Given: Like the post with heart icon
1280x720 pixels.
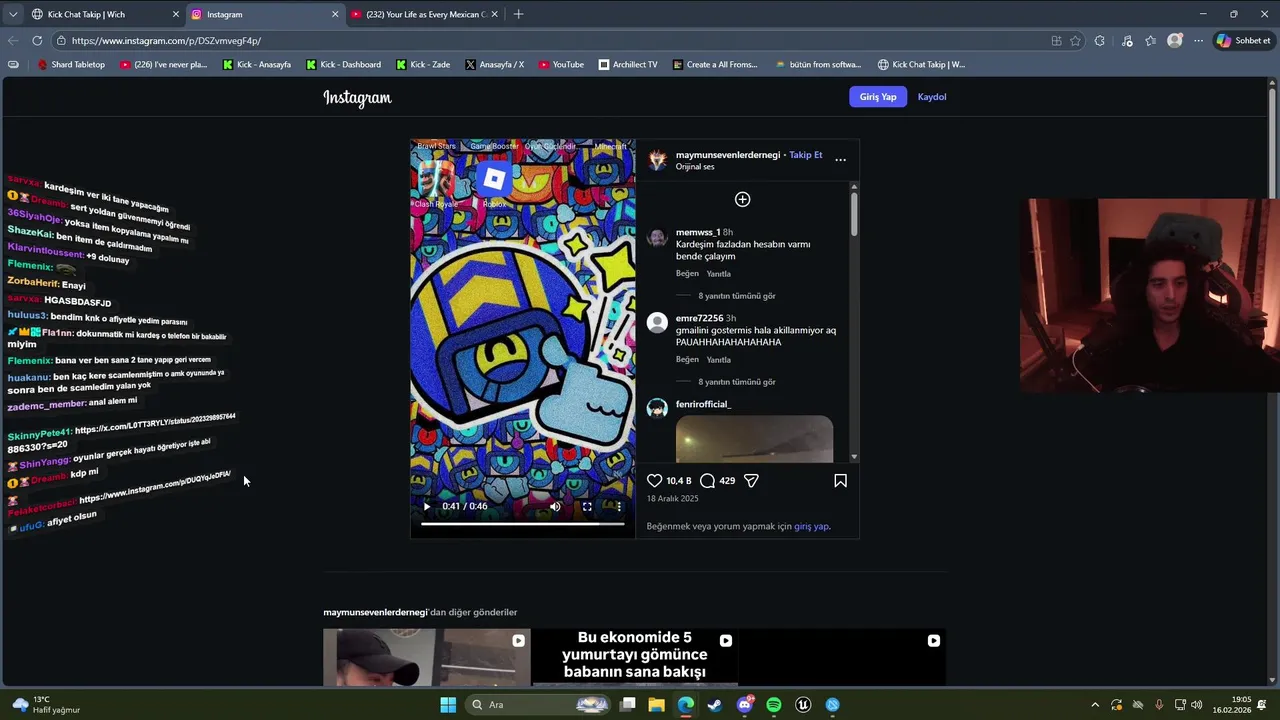Looking at the screenshot, I should (655, 481).
